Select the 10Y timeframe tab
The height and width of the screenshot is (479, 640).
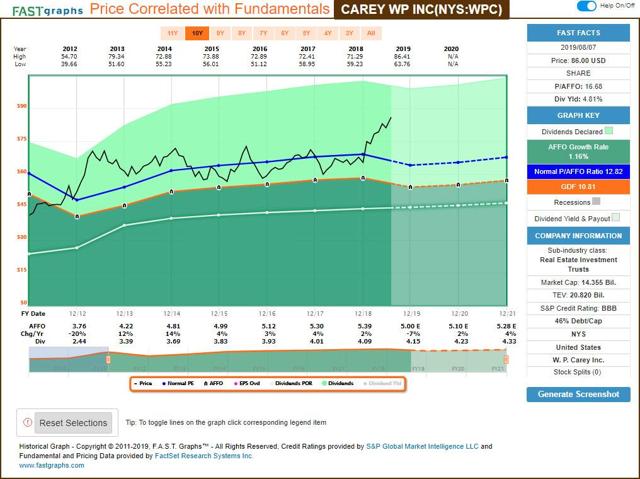pos(197,33)
